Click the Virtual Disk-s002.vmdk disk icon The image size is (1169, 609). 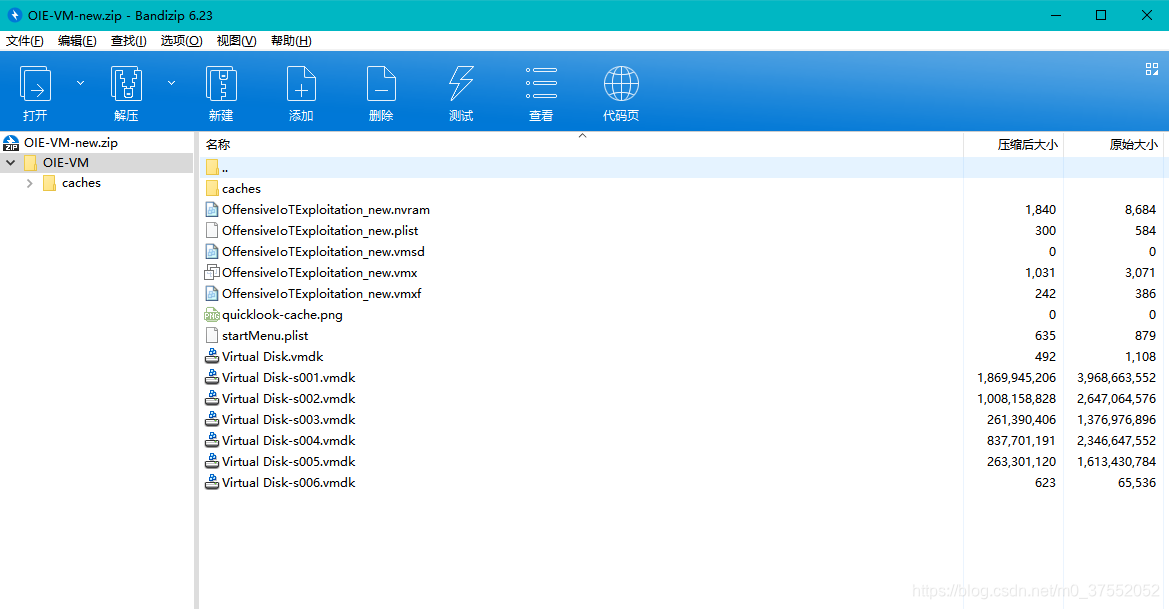pos(212,399)
